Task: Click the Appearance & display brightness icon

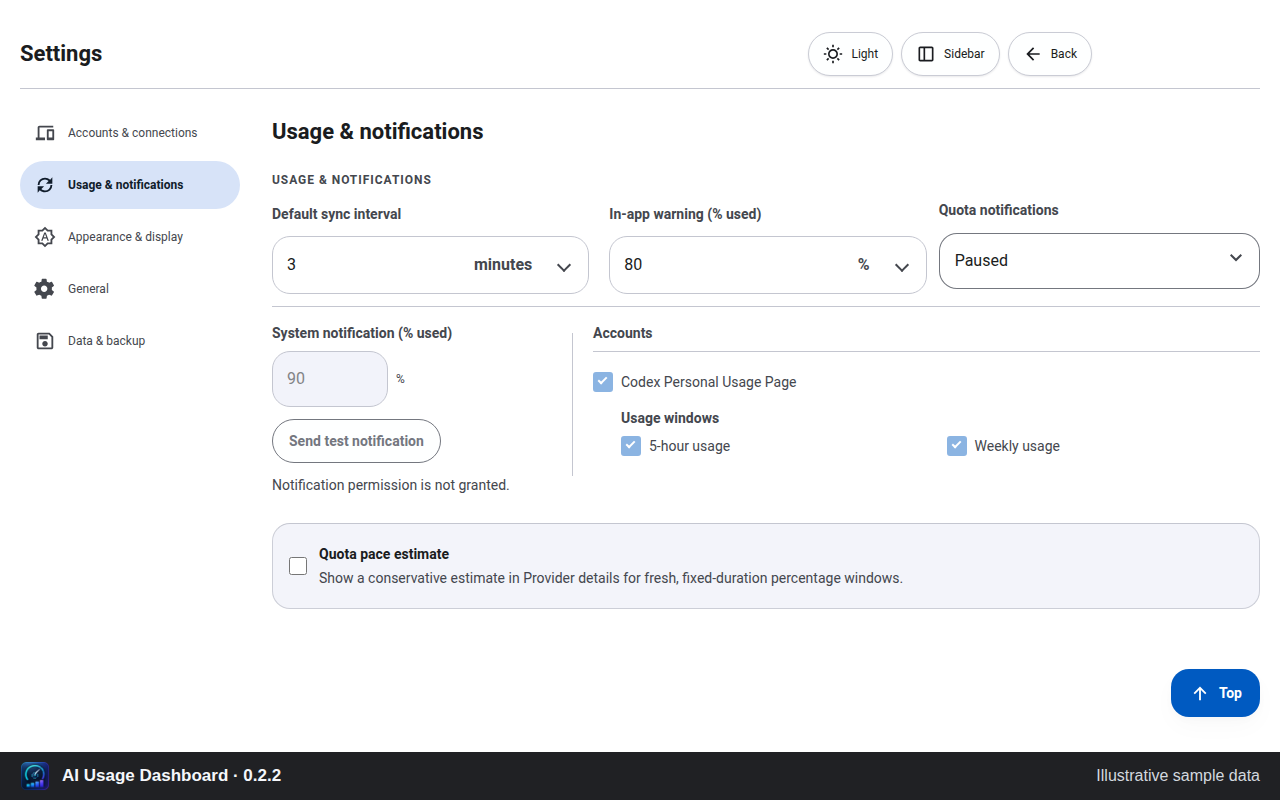Action: tap(44, 237)
